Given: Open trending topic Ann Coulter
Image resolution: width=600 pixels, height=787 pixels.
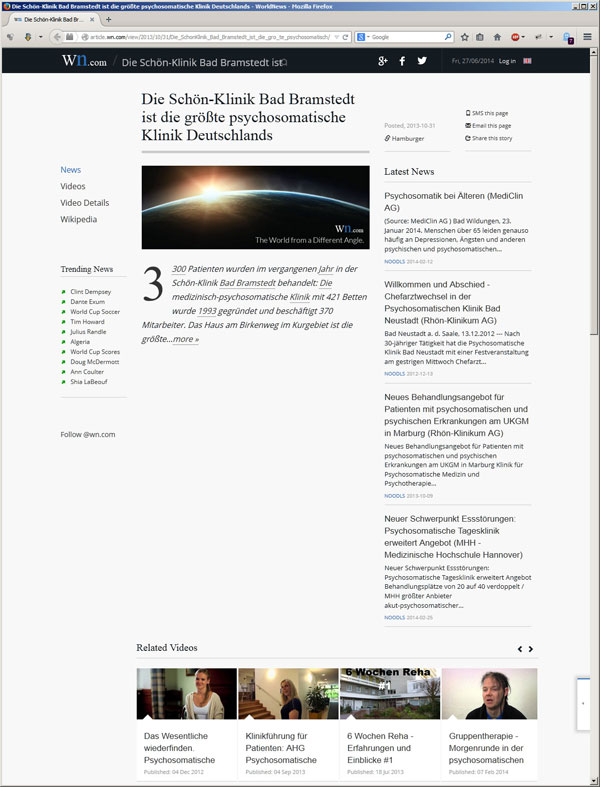Looking at the screenshot, I should point(87,372).
